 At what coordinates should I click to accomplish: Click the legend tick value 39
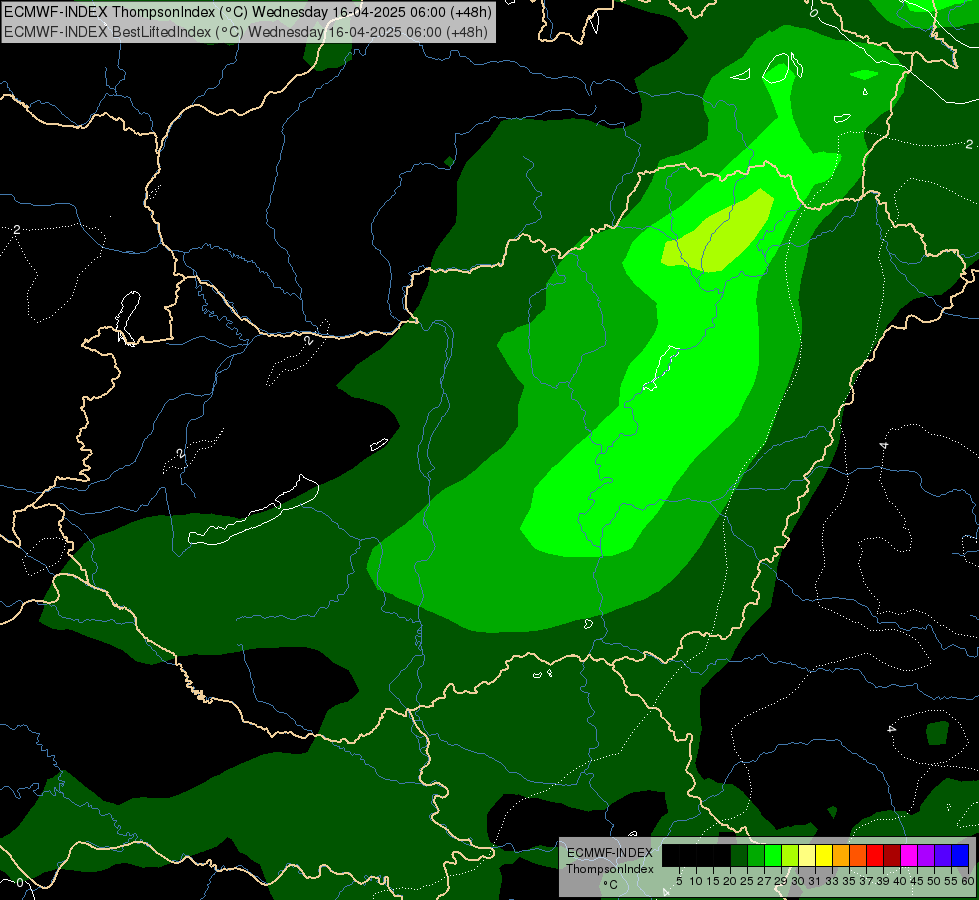click(883, 881)
